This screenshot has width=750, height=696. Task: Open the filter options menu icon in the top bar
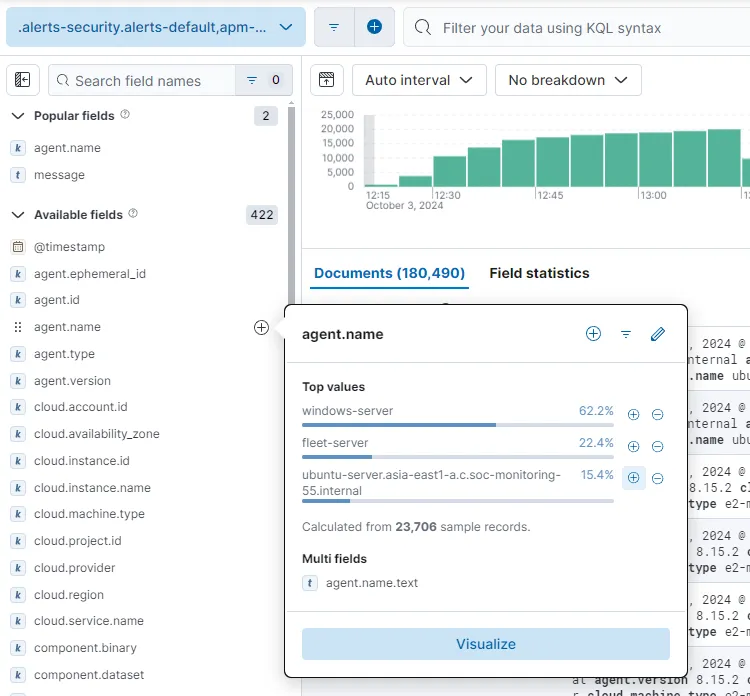click(x=334, y=27)
